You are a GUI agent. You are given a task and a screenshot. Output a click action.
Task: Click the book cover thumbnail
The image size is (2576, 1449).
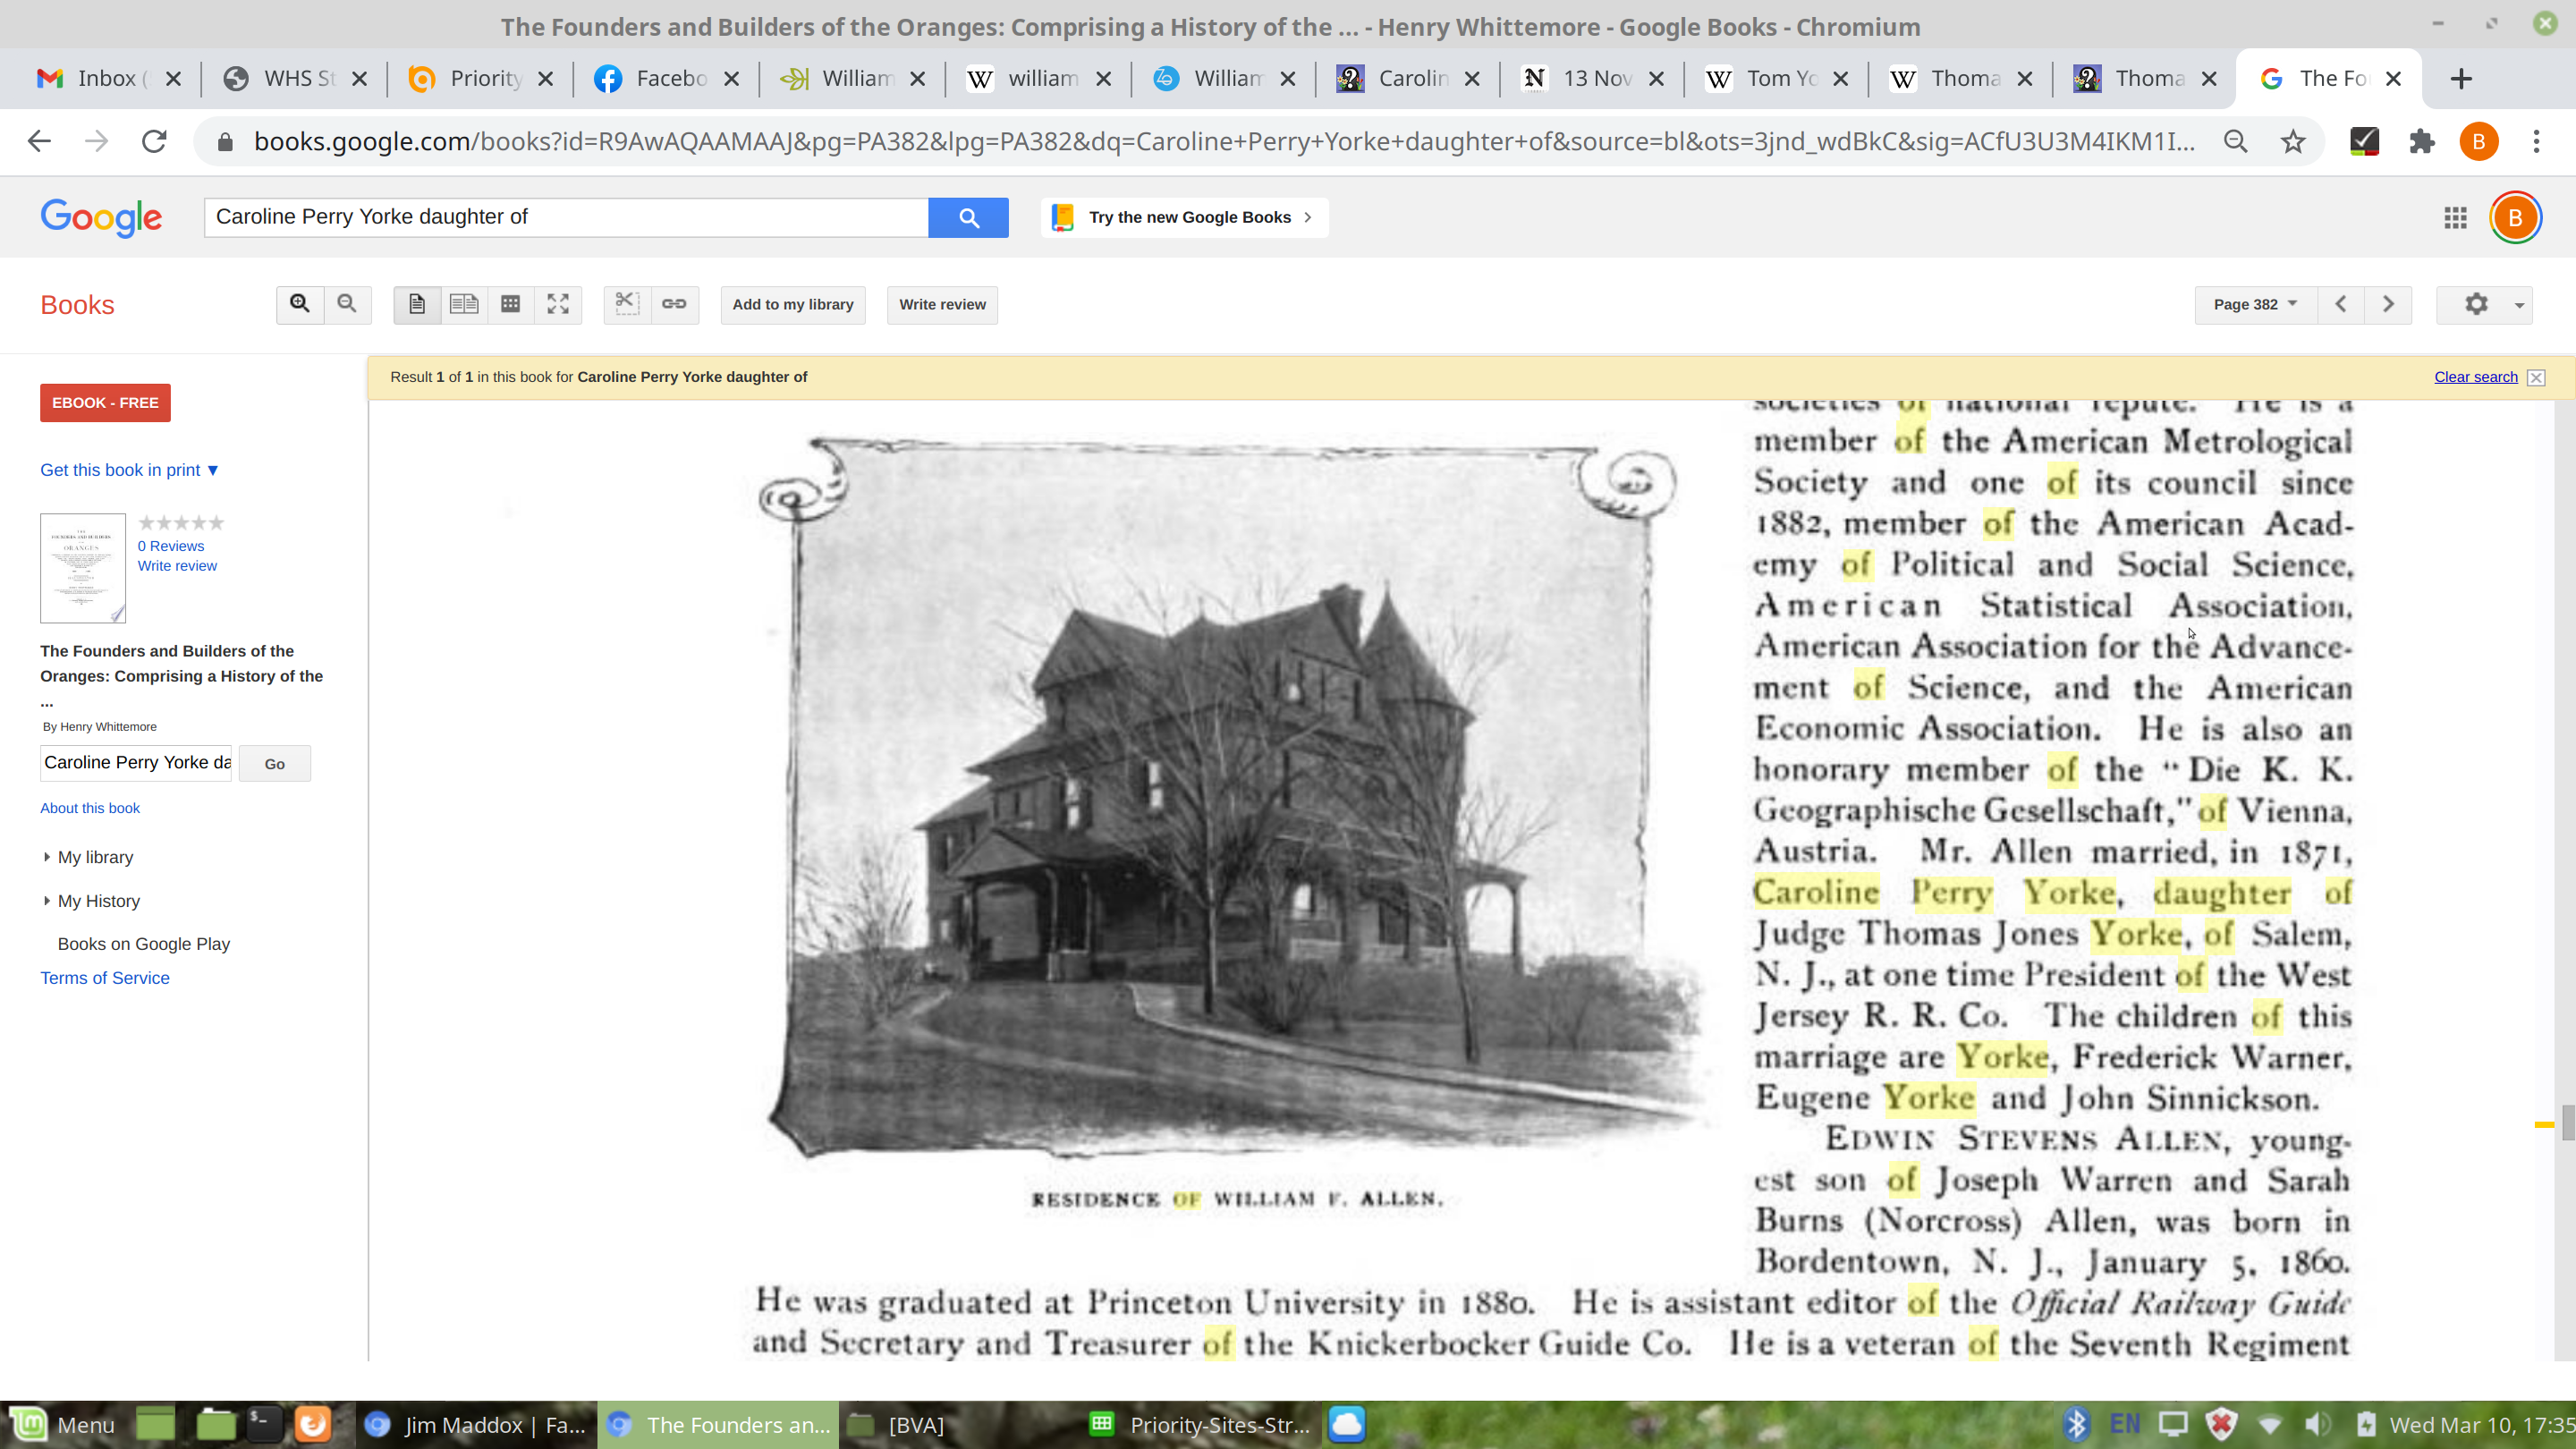[x=83, y=568]
